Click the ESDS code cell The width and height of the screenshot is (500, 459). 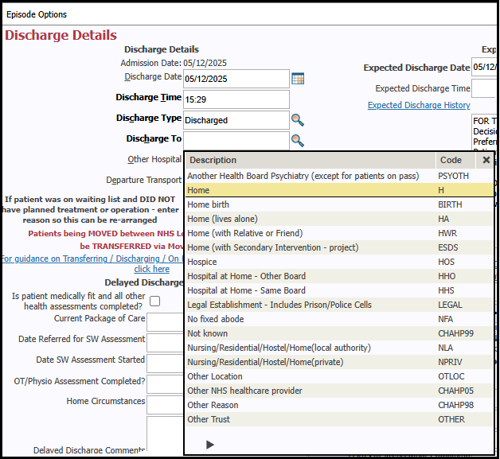coord(448,248)
